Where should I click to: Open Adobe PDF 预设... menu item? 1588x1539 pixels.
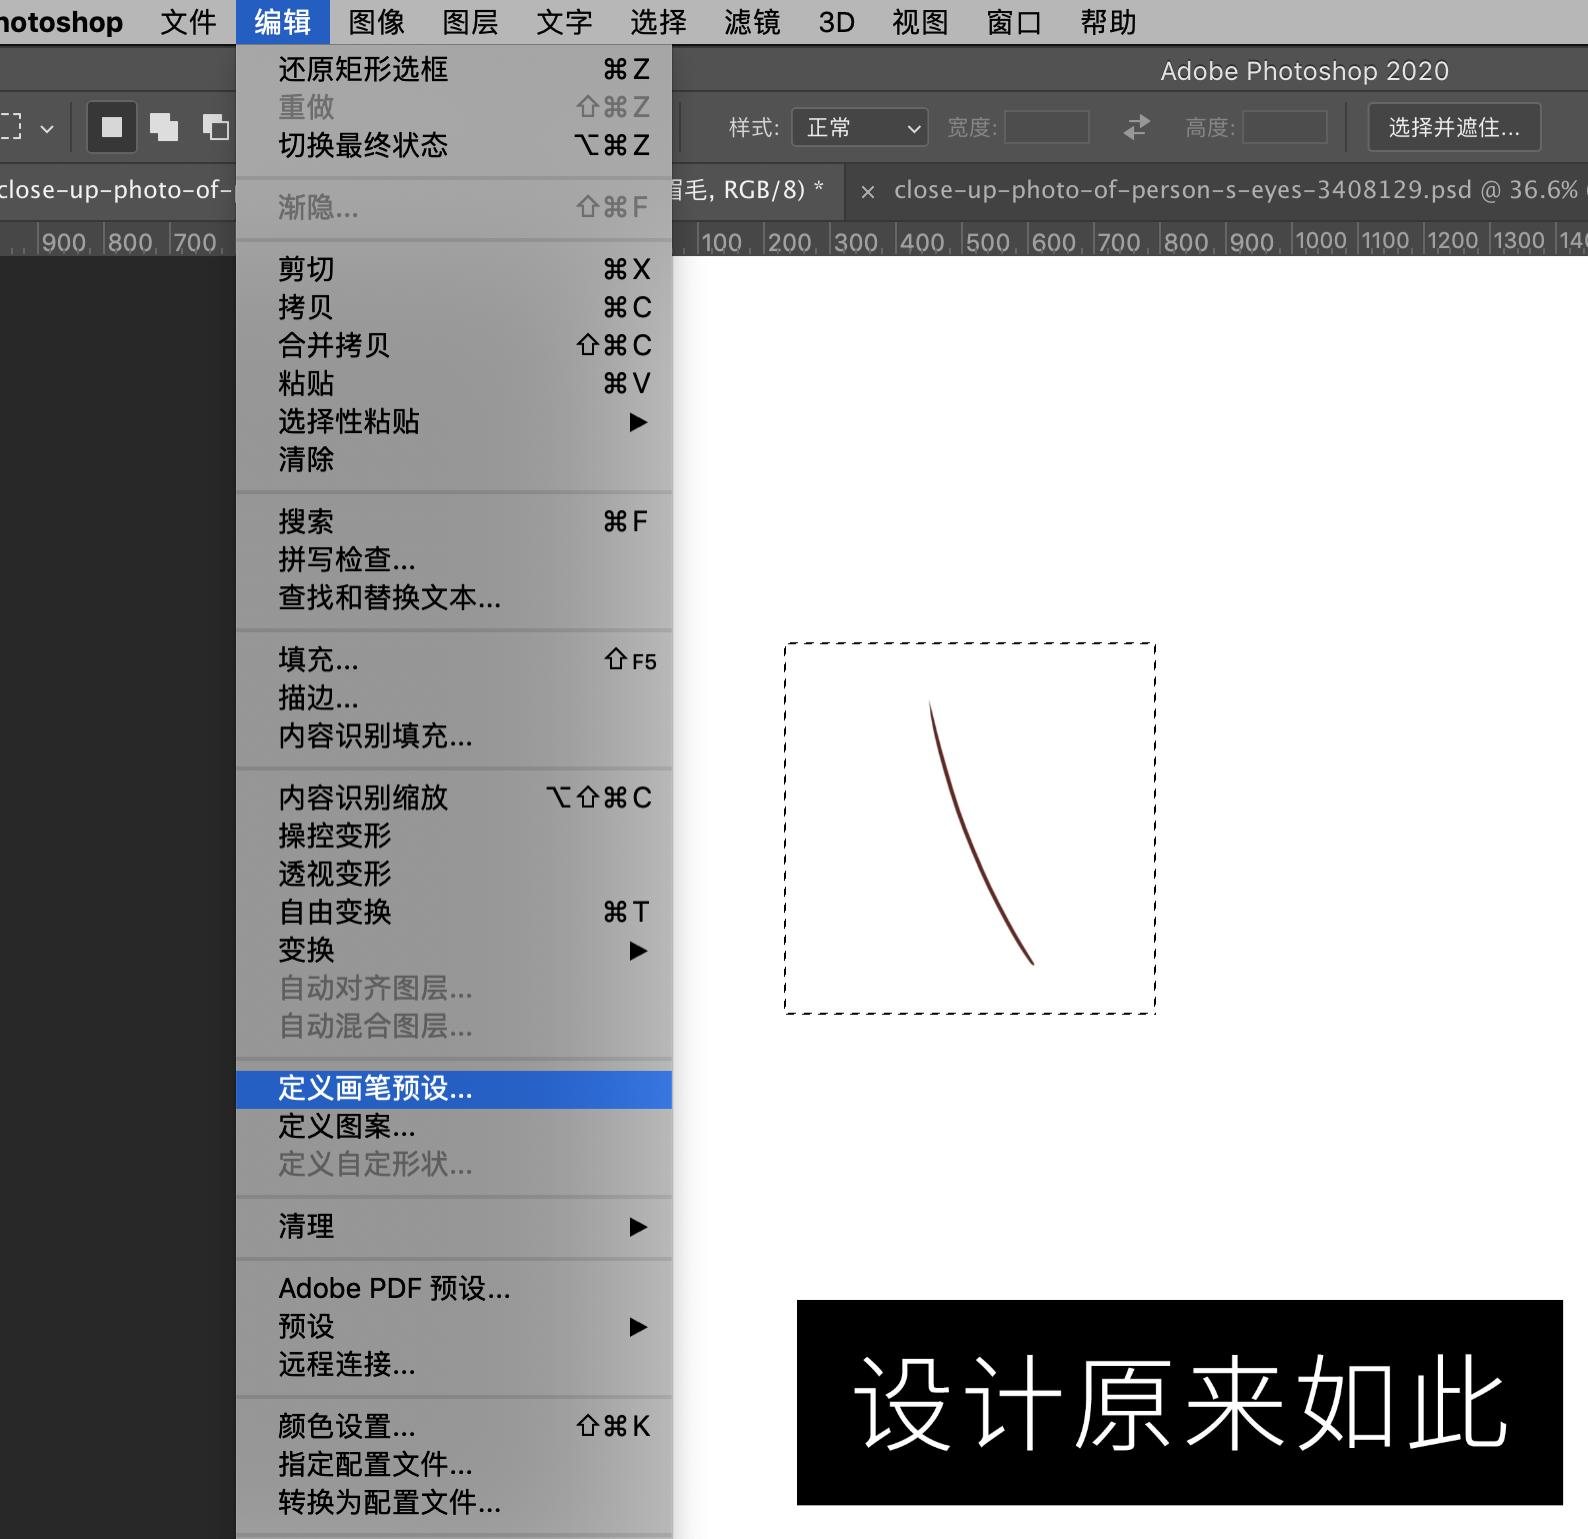pos(454,1288)
